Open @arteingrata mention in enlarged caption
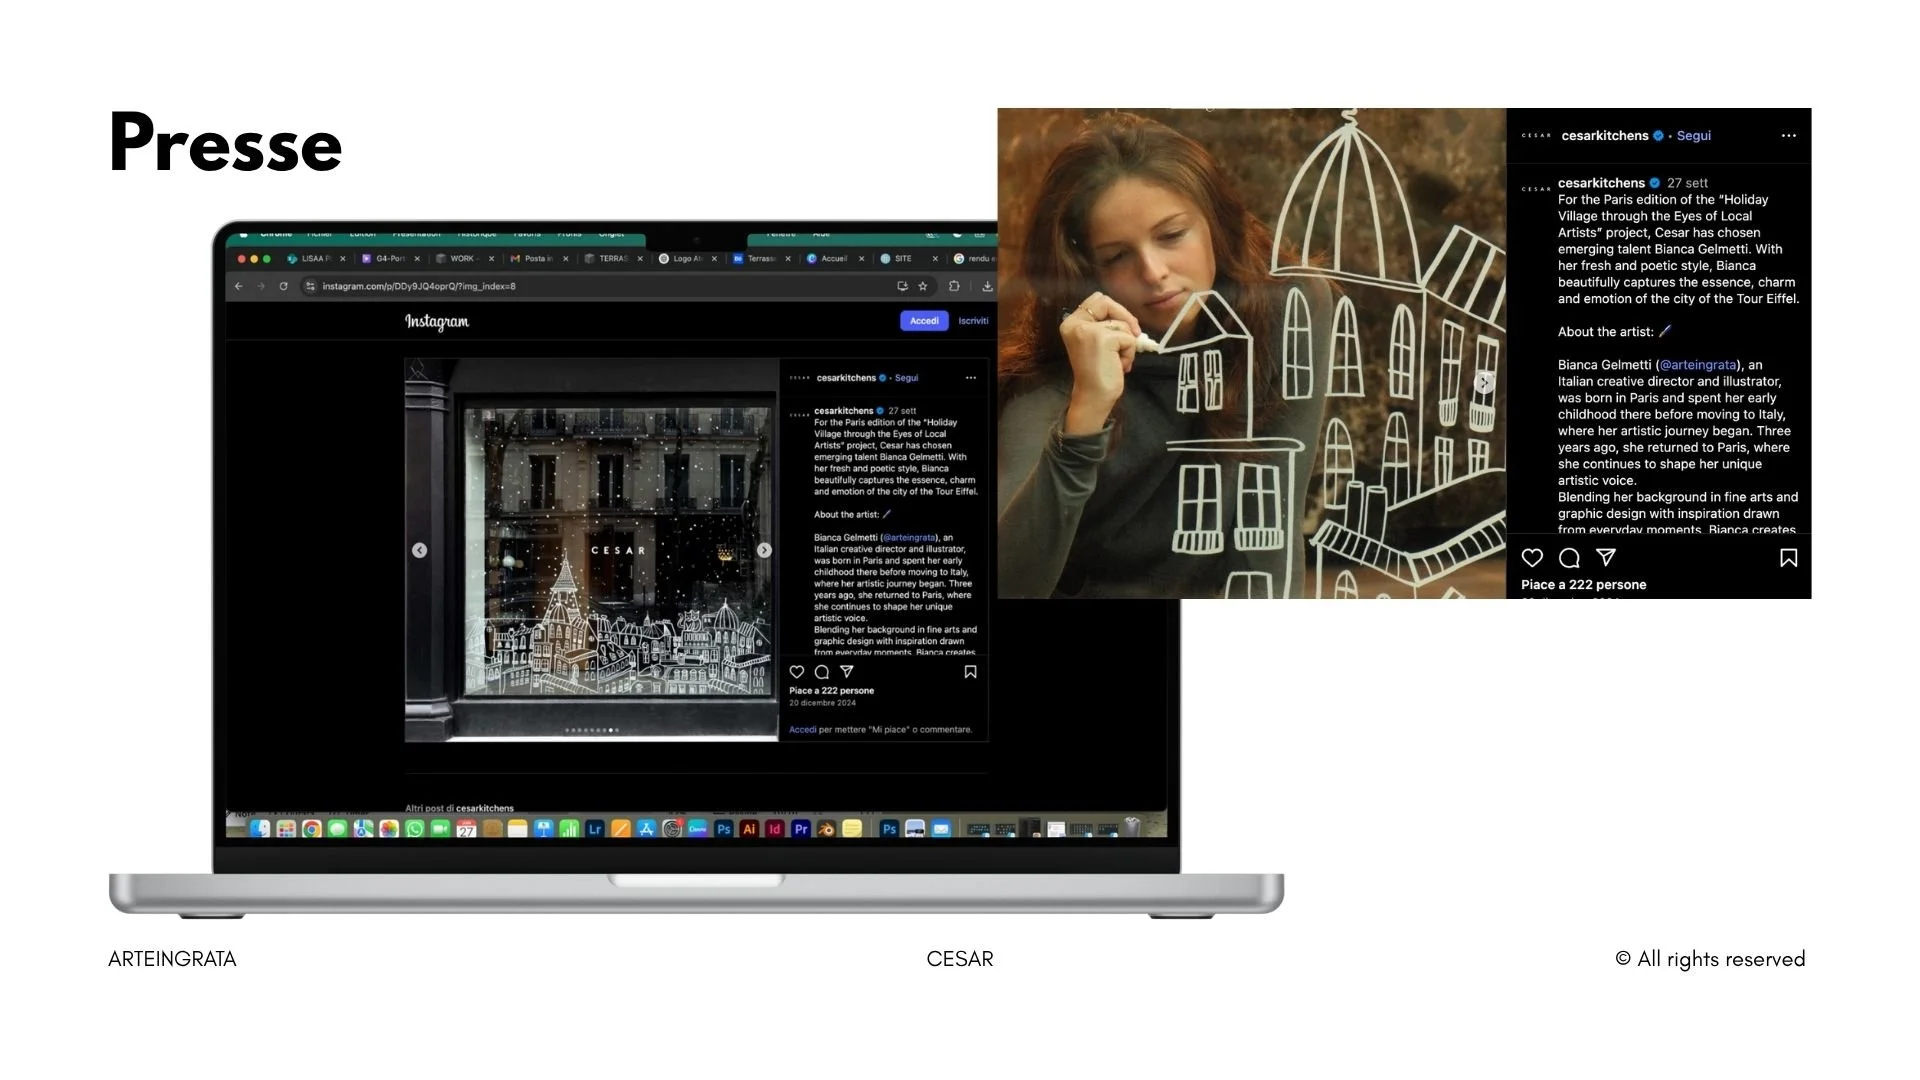 [x=1698, y=365]
